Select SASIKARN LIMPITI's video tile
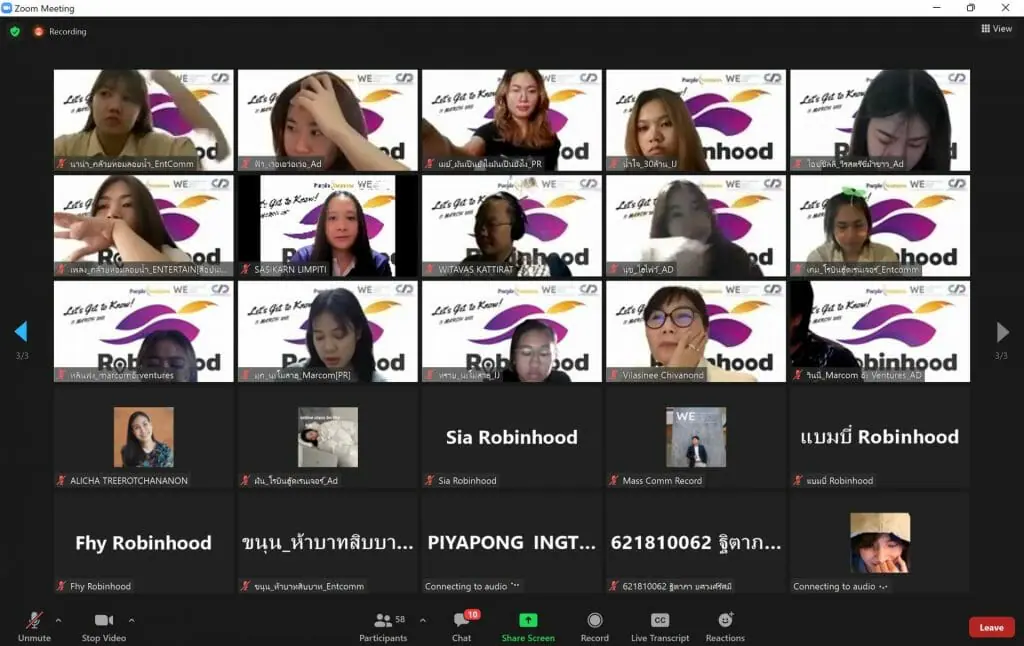The image size is (1024, 646). click(x=328, y=226)
